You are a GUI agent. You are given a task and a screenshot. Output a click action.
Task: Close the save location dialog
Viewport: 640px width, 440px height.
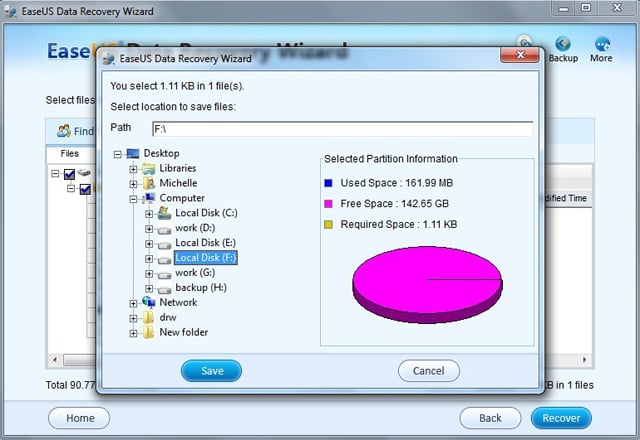[520, 55]
